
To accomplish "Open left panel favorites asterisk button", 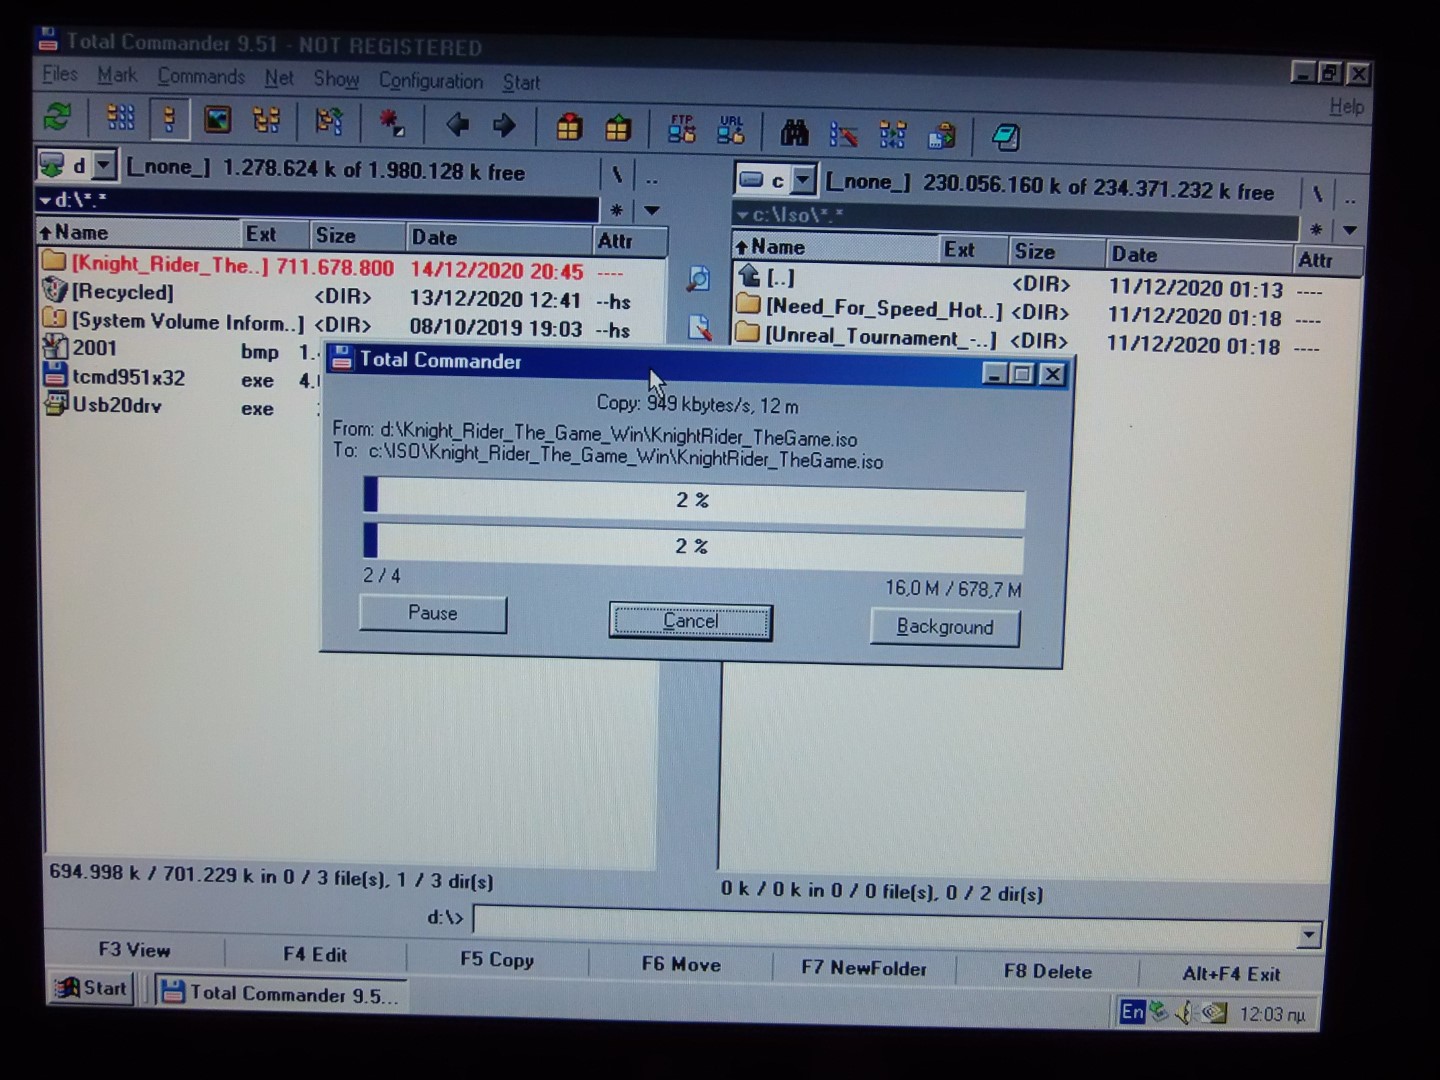I will pos(617,210).
